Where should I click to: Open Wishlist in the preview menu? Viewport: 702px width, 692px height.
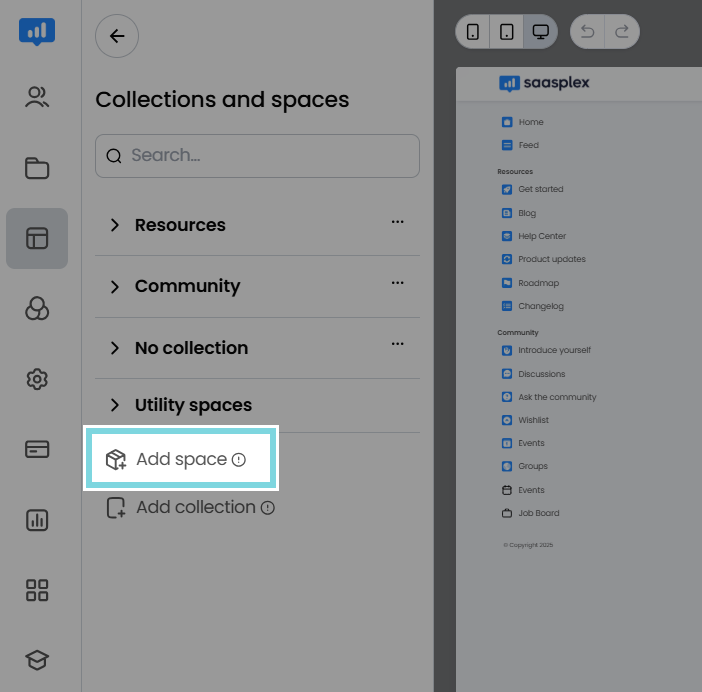click(533, 420)
